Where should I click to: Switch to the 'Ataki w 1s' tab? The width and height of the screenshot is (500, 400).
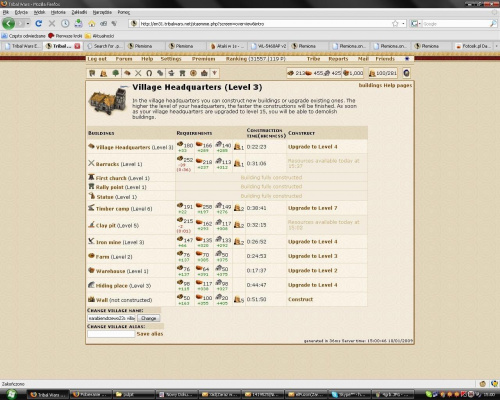coord(228,46)
